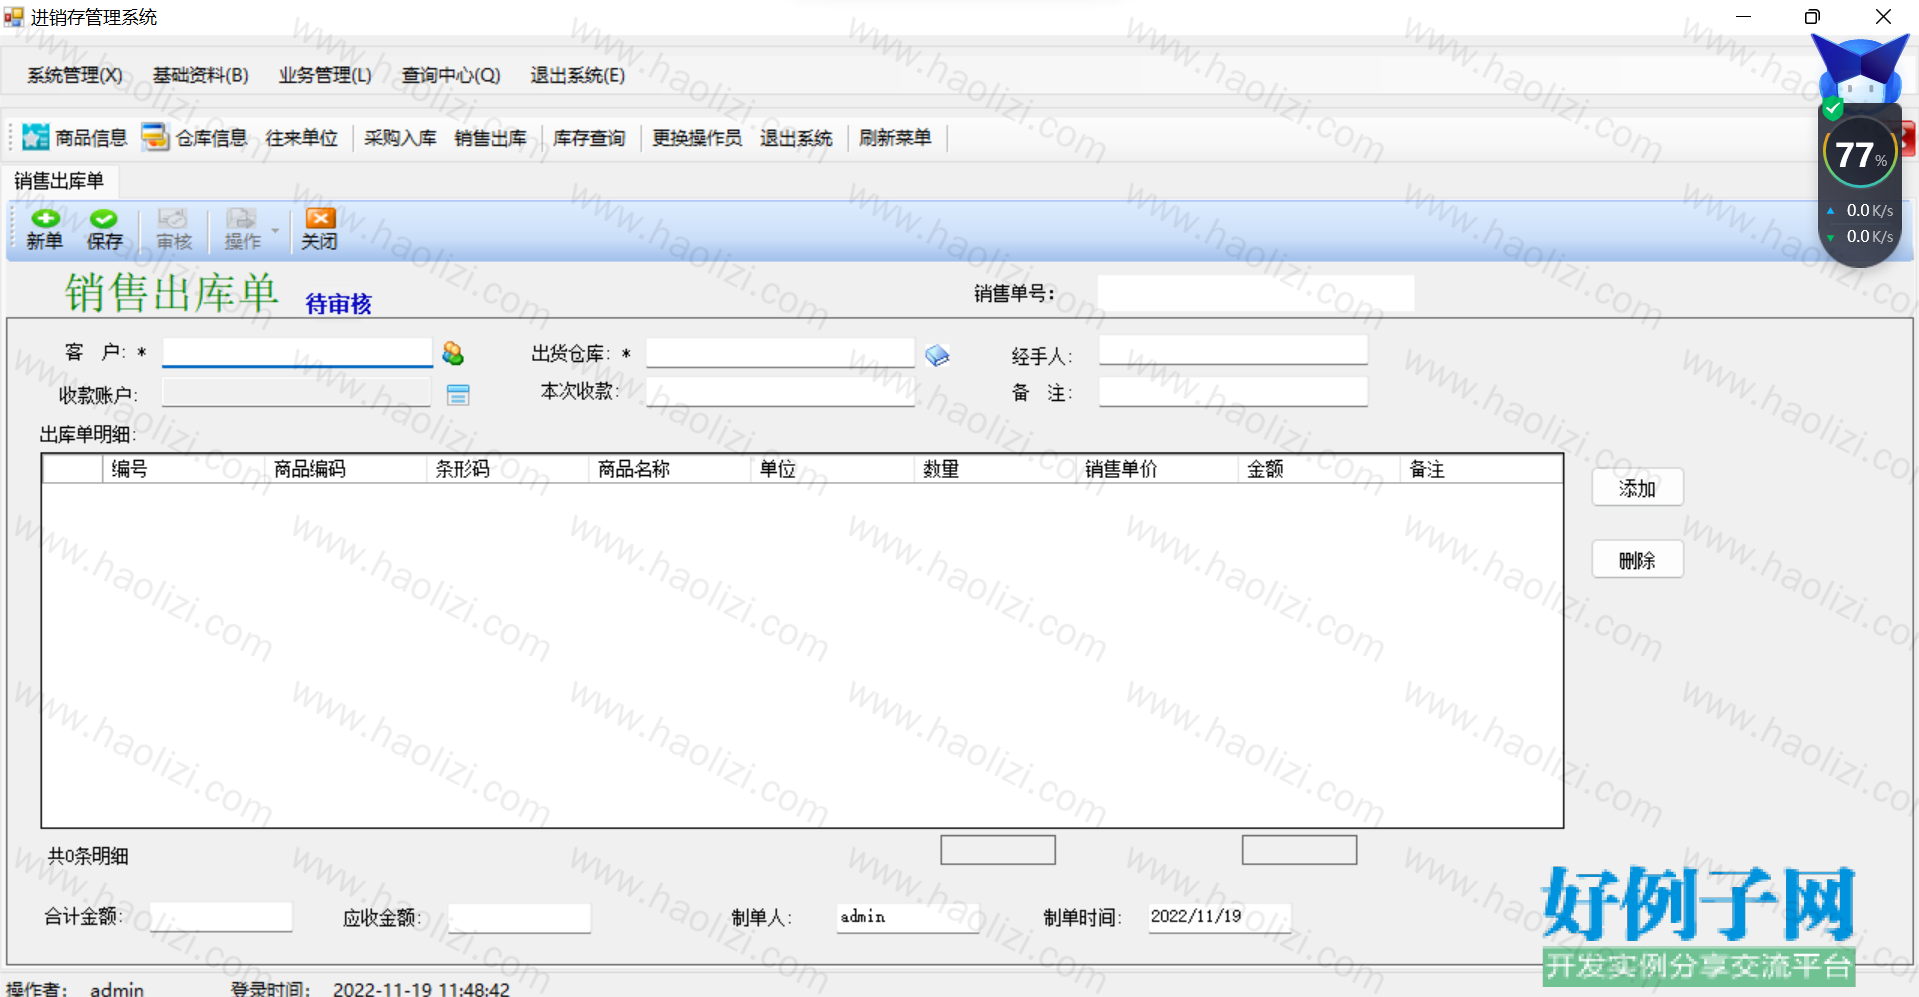Click 采购入库 in the toolbar
The width and height of the screenshot is (1919, 997).
pyautogui.click(x=400, y=138)
